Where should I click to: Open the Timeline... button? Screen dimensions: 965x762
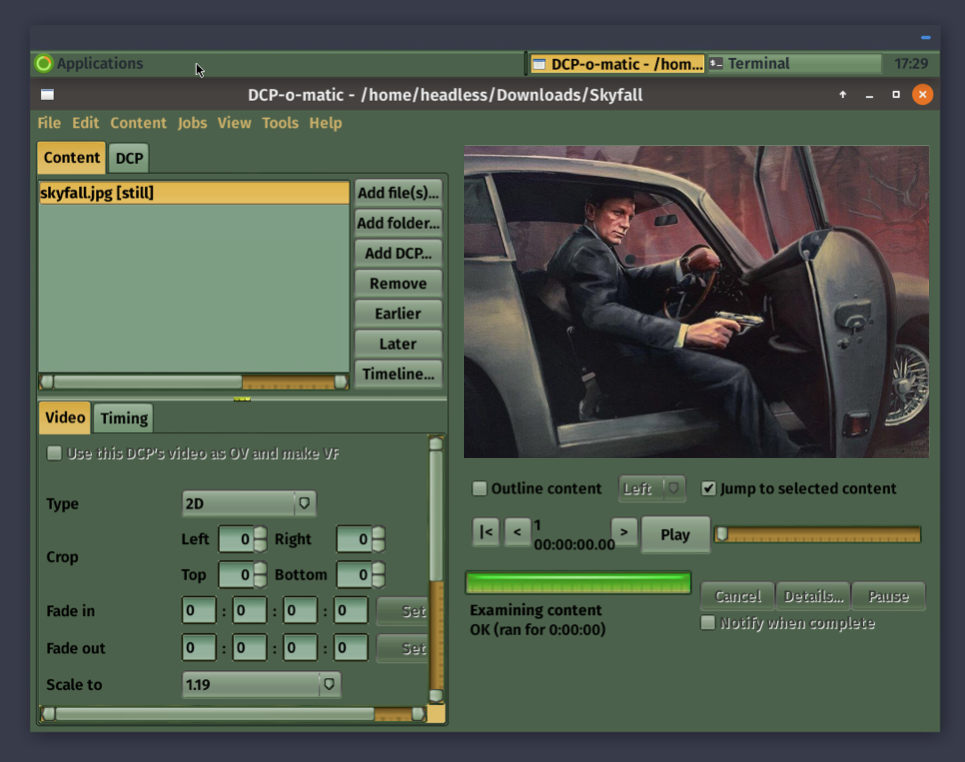point(398,374)
